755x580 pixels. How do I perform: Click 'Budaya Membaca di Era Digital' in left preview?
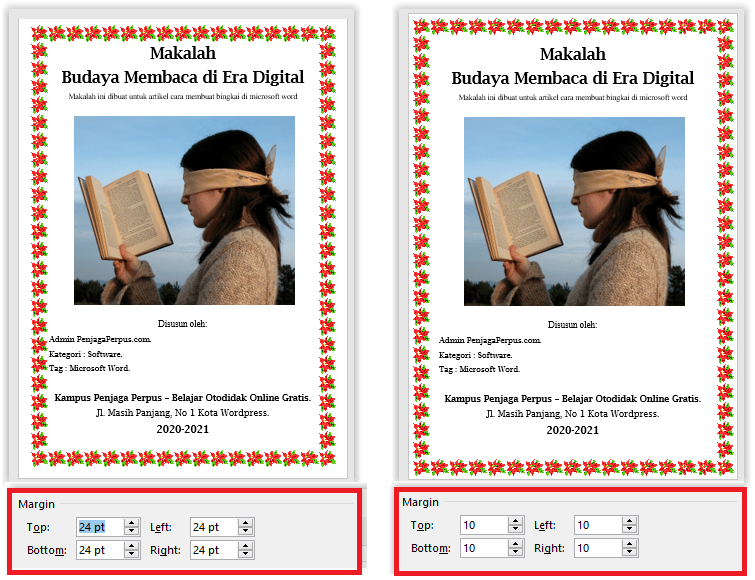pyautogui.click(x=183, y=77)
